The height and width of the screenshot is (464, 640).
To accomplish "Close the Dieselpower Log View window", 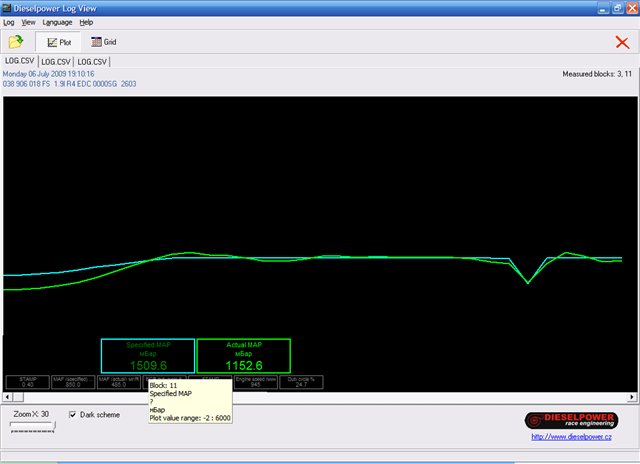I will (632, 8).
